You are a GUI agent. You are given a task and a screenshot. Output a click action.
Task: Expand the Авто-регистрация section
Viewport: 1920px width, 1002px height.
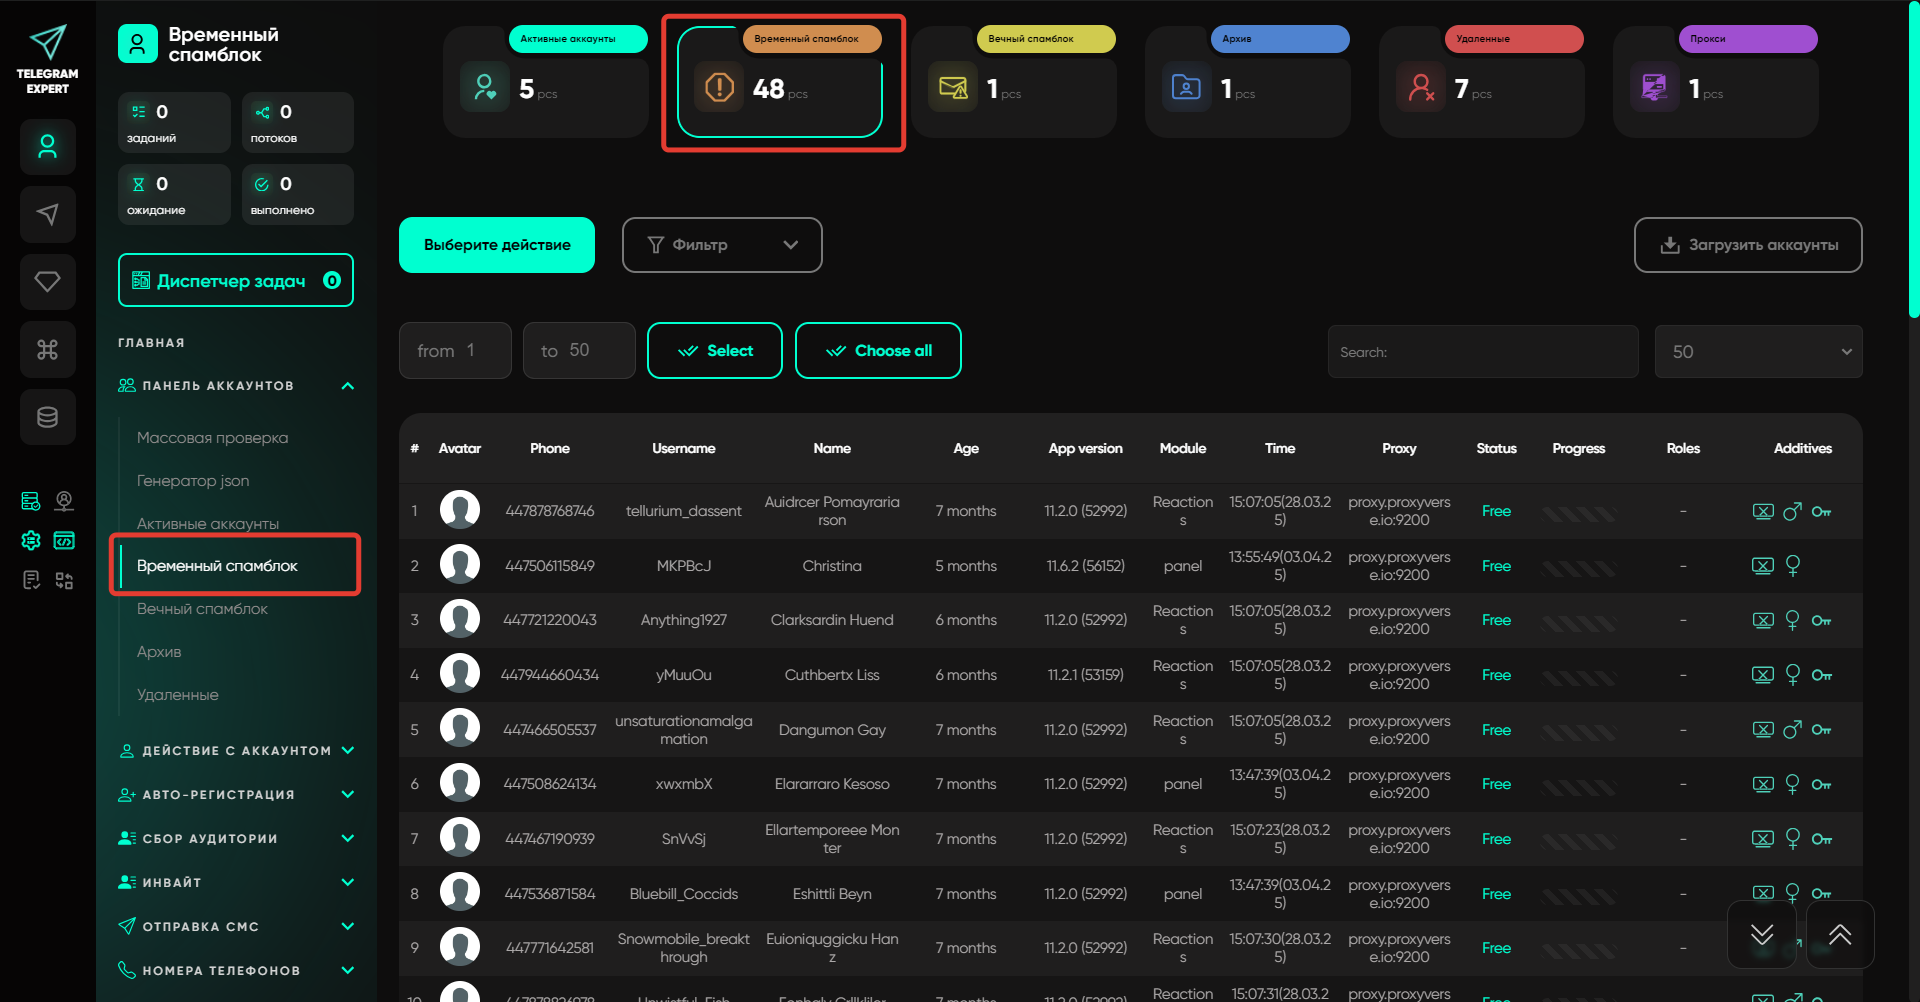click(x=236, y=795)
